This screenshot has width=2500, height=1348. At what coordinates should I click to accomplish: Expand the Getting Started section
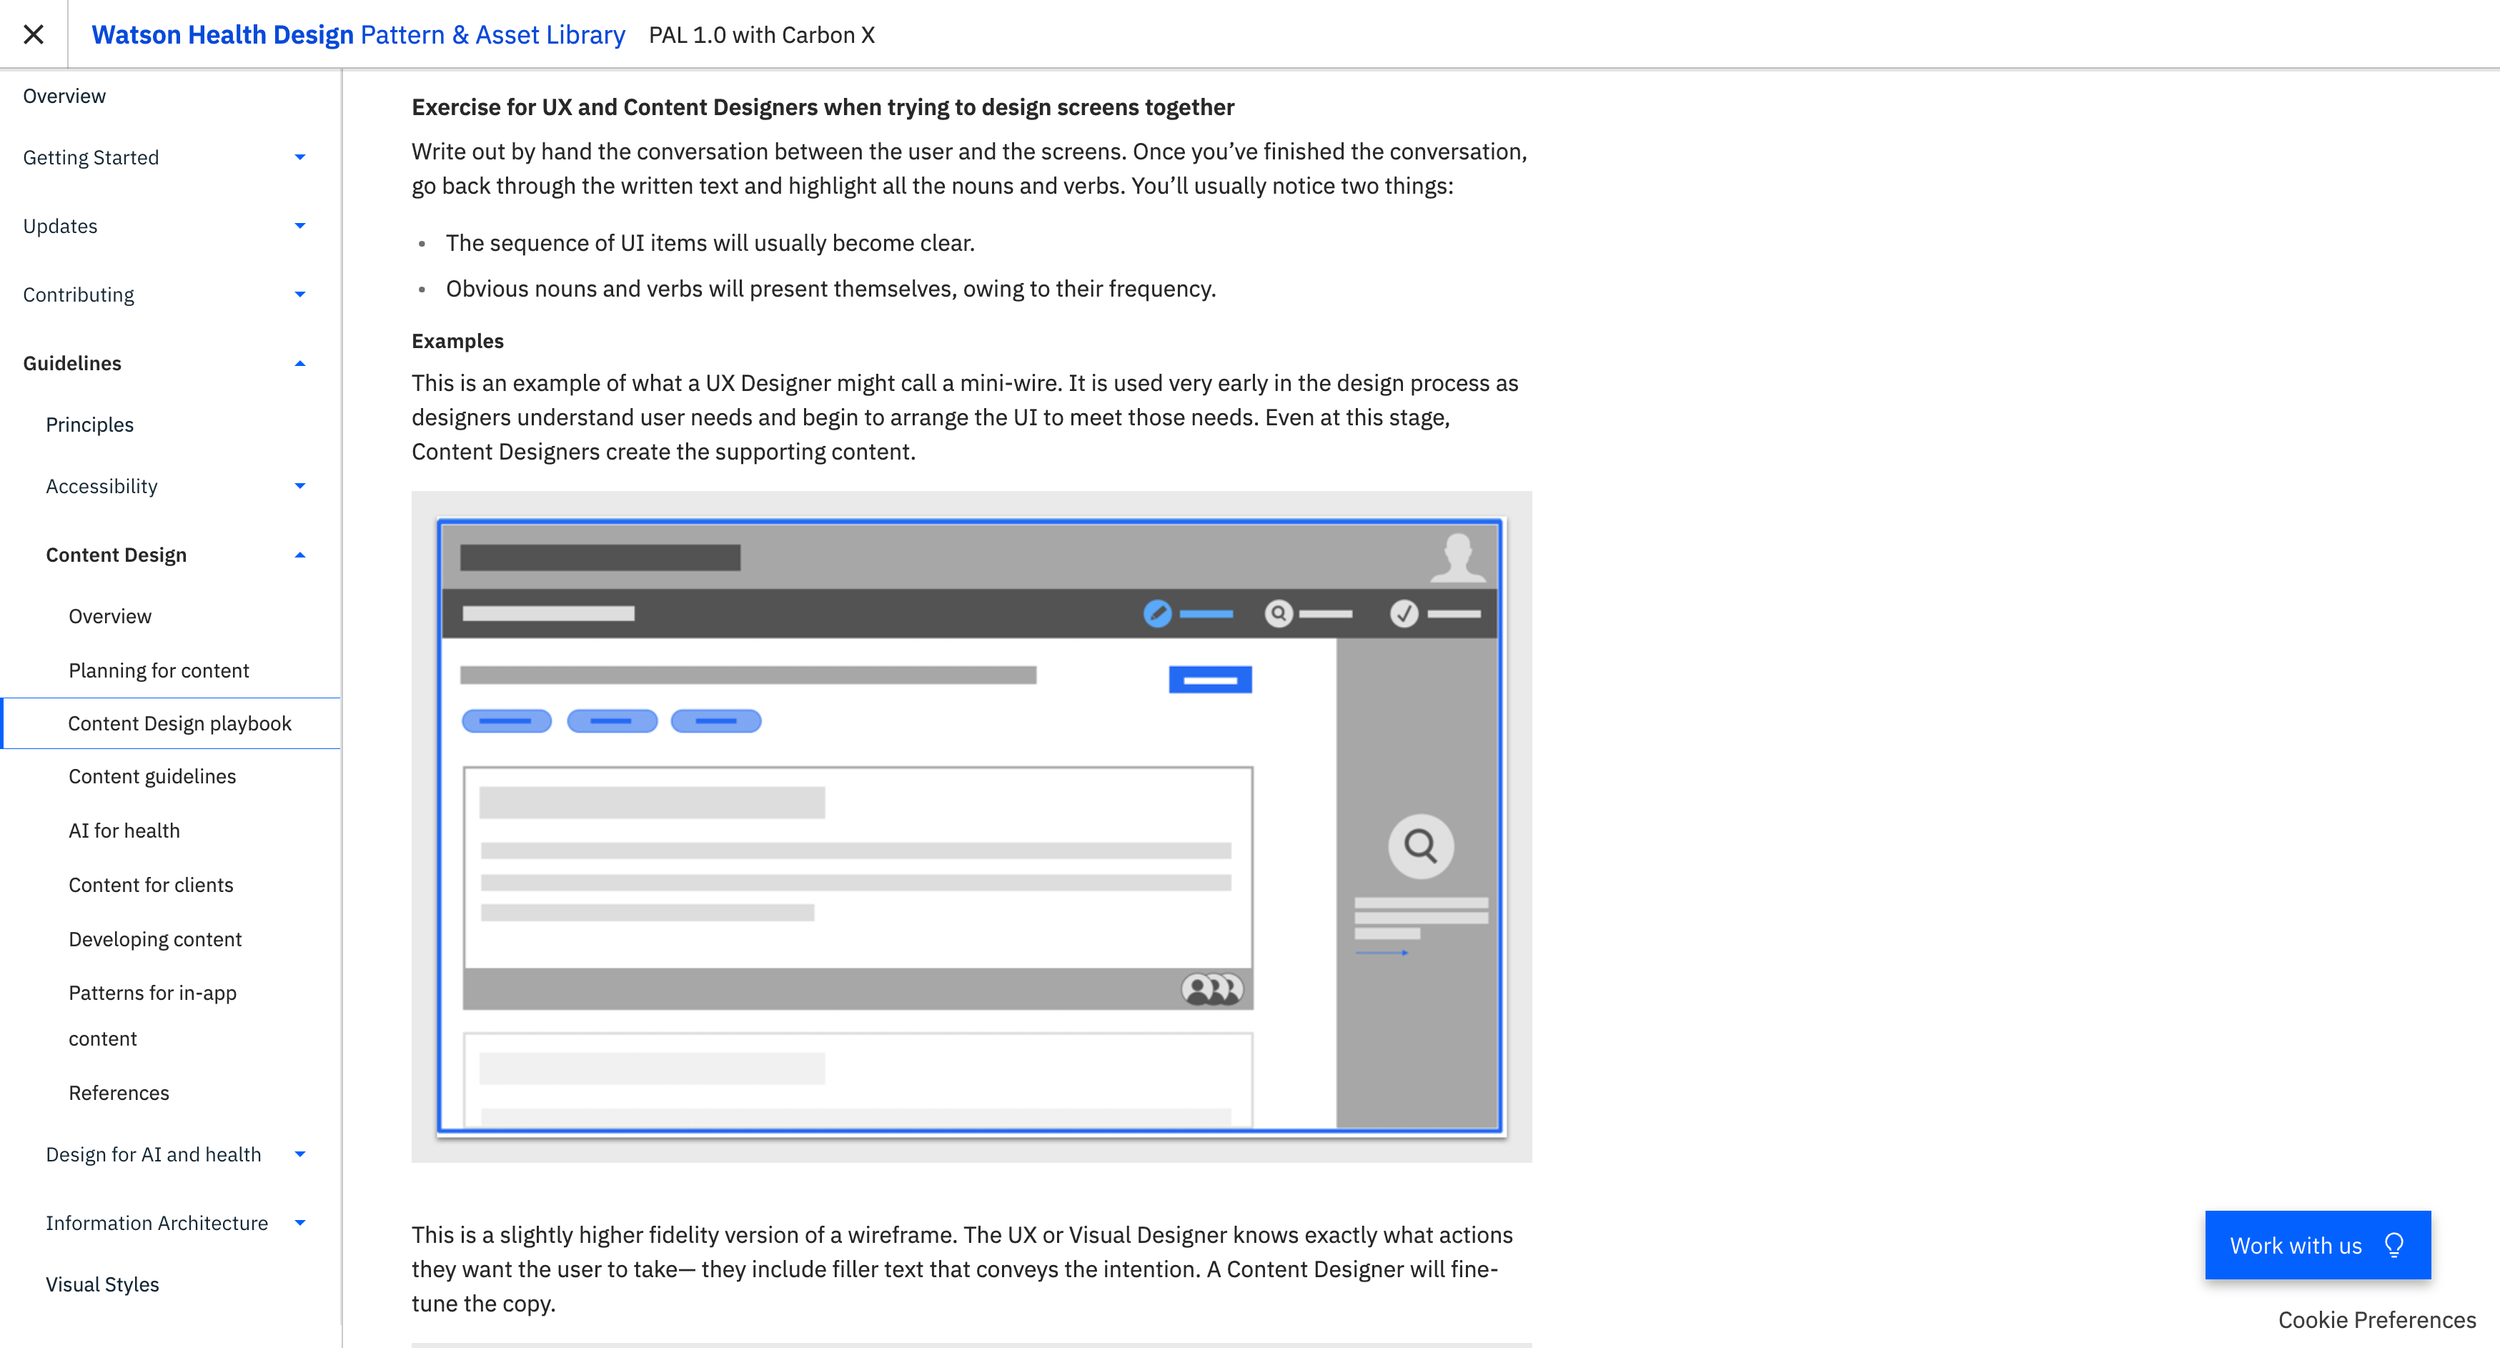tap(299, 157)
